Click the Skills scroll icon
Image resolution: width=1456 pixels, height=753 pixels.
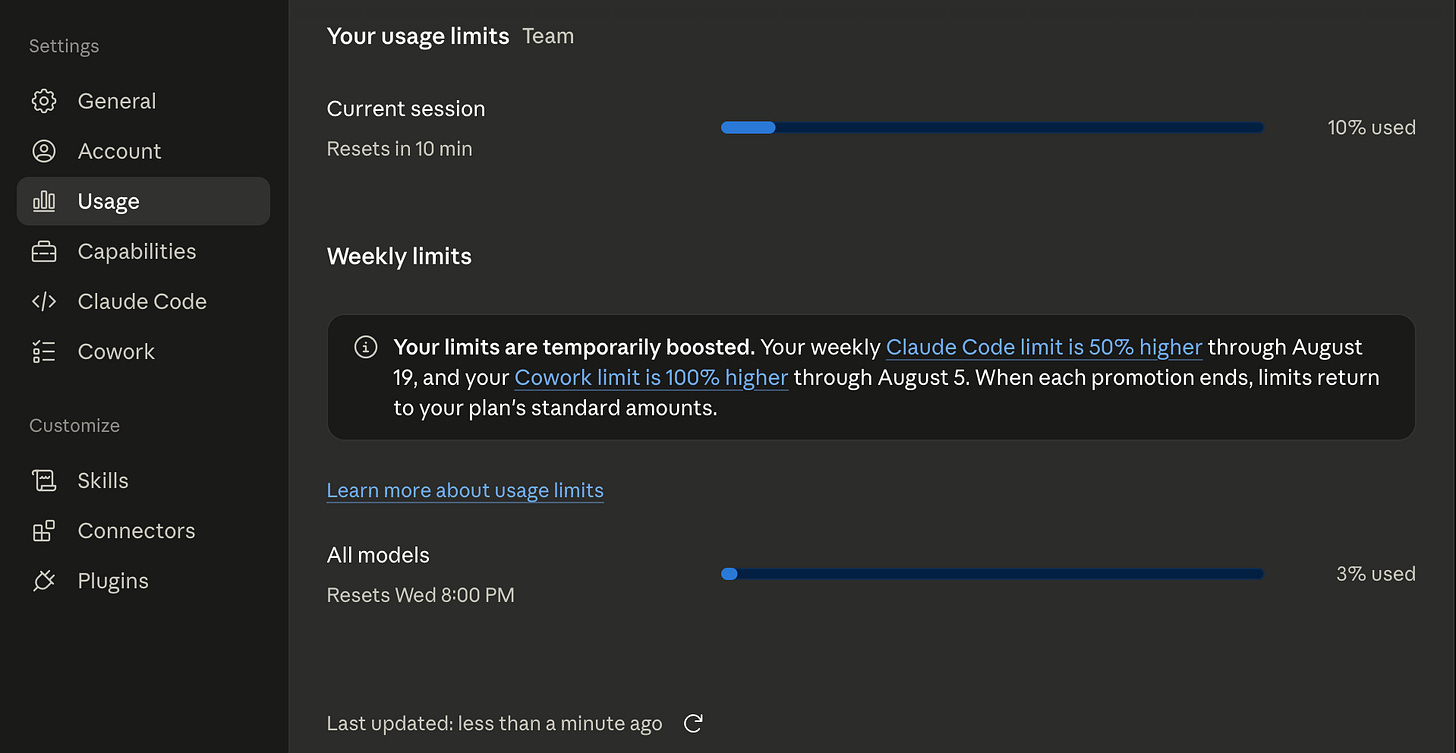pyautogui.click(x=44, y=480)
